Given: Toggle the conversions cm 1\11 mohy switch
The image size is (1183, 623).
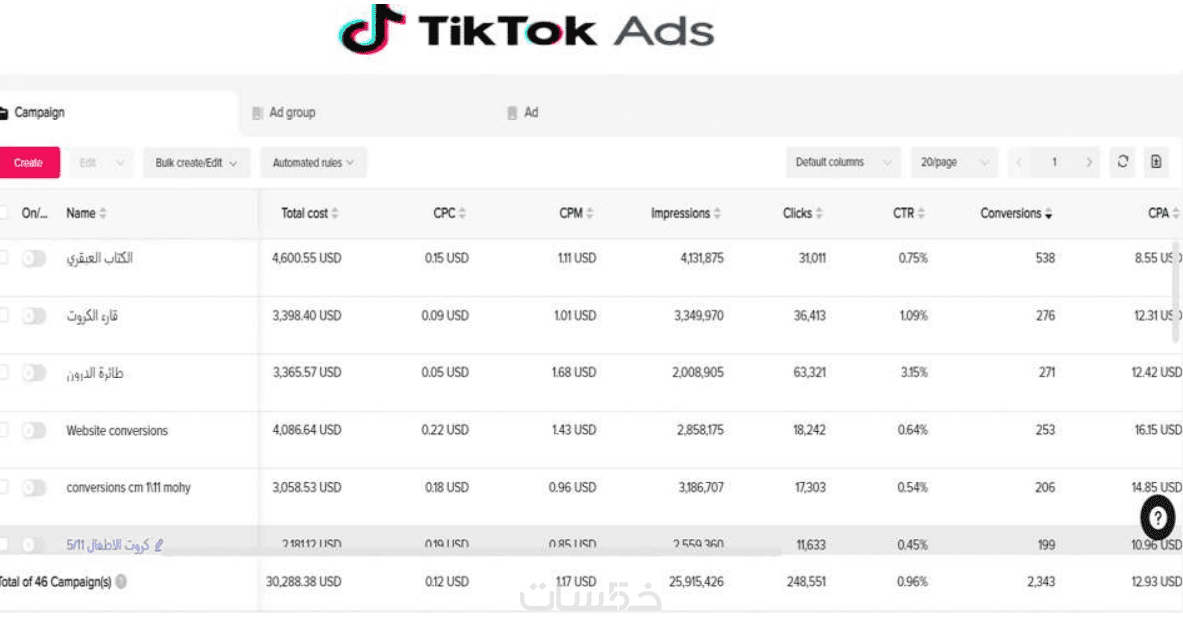Looking at the screenshot, I should click(x=34, y=488).
